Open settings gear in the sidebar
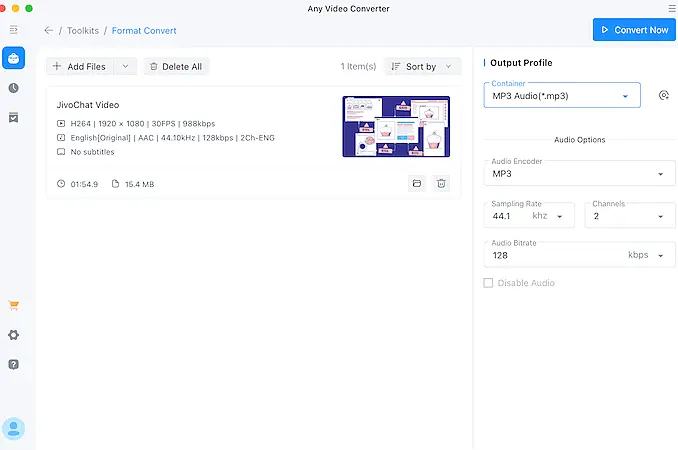Screen dimensions: 678x450 (x=13, y=335)
